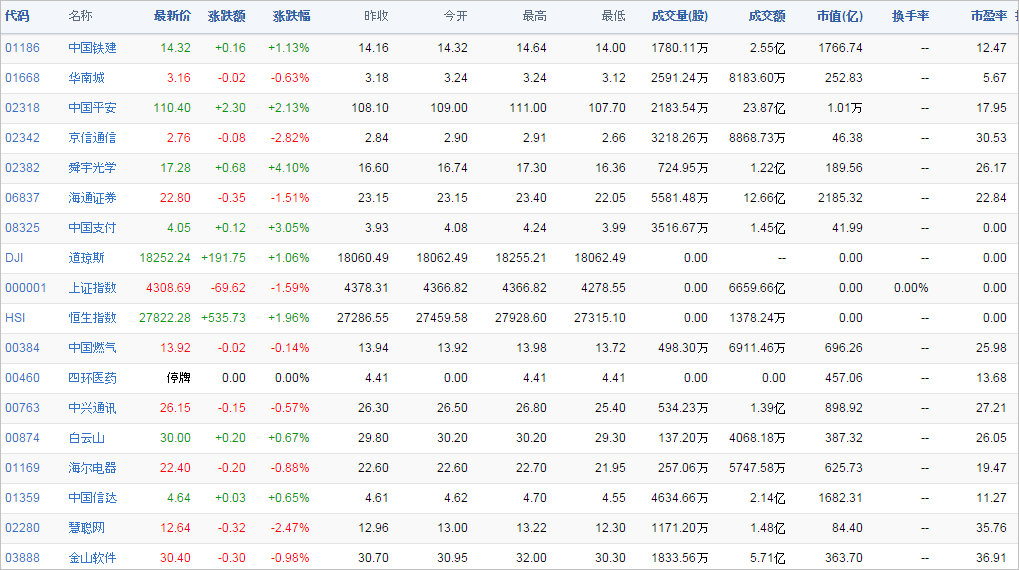Select 上证指数 turnover 6659.66亿
Viewport: 1019px width, 570px height.
(757, 288)
